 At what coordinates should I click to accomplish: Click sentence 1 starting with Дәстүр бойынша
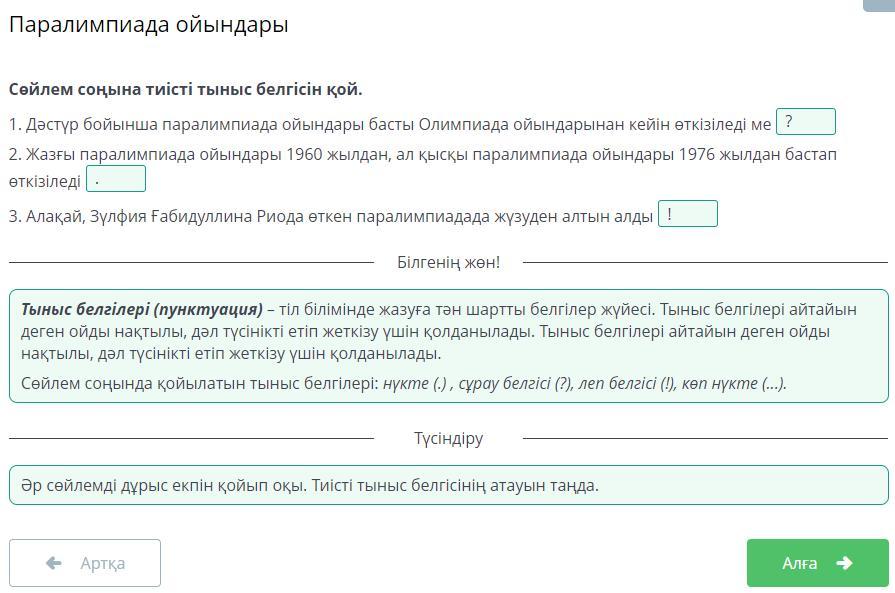click(390, 125)
